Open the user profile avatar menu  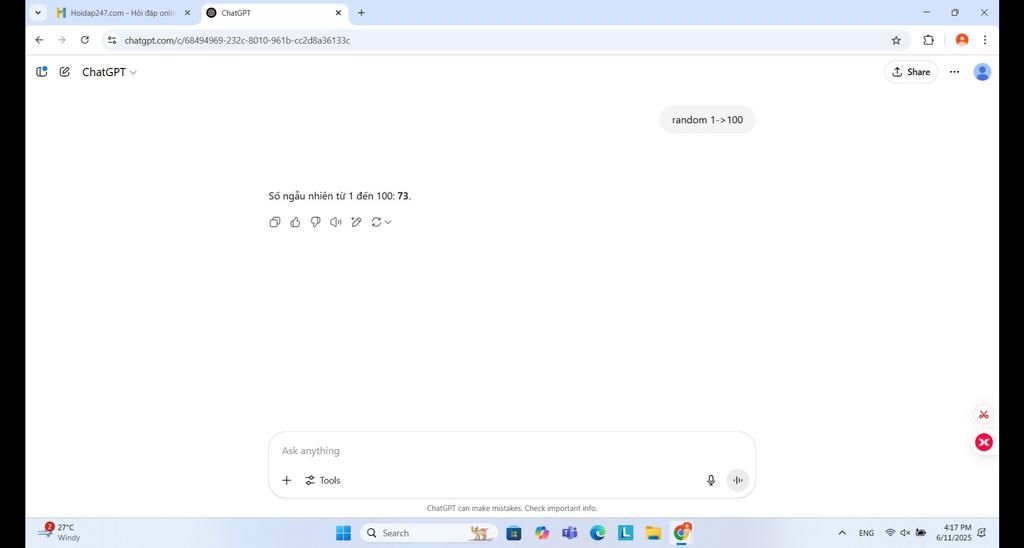coord(982,72)
